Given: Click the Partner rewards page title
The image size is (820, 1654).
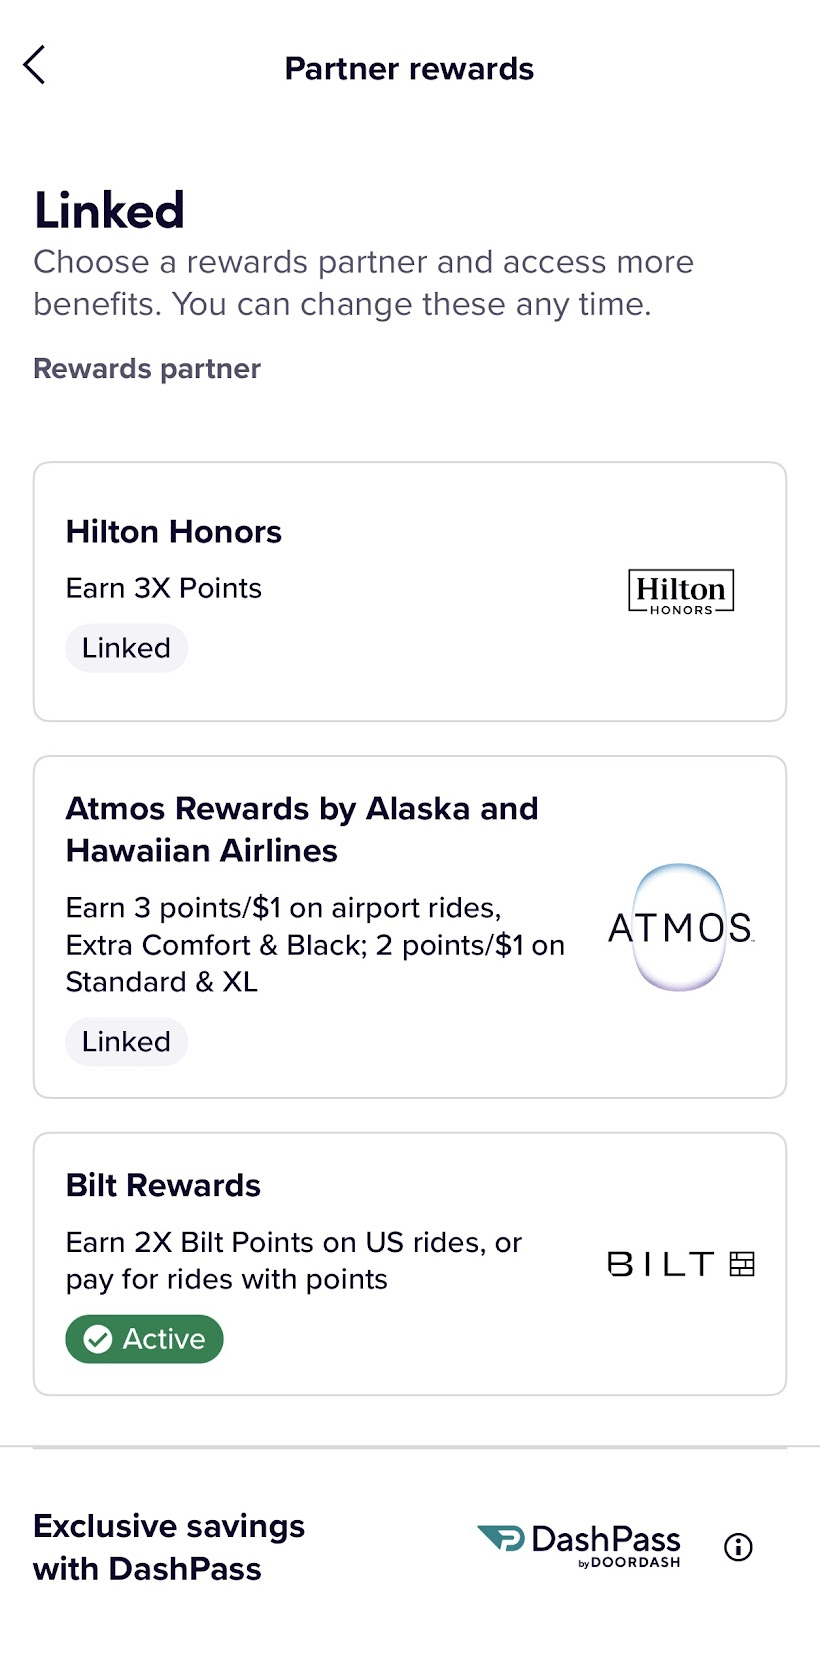Looking at the screenshot, I should point(409,68).
